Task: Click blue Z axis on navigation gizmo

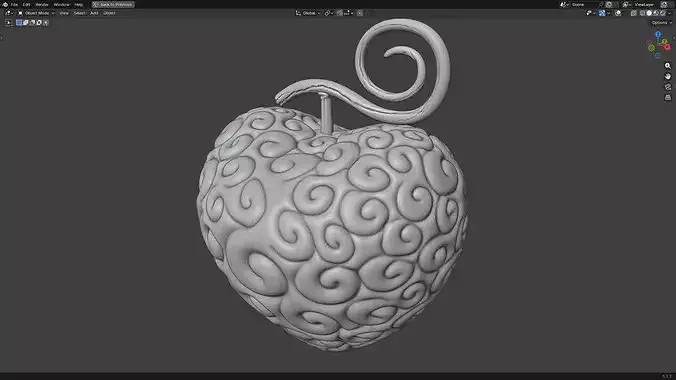Action: click(658, 34)
